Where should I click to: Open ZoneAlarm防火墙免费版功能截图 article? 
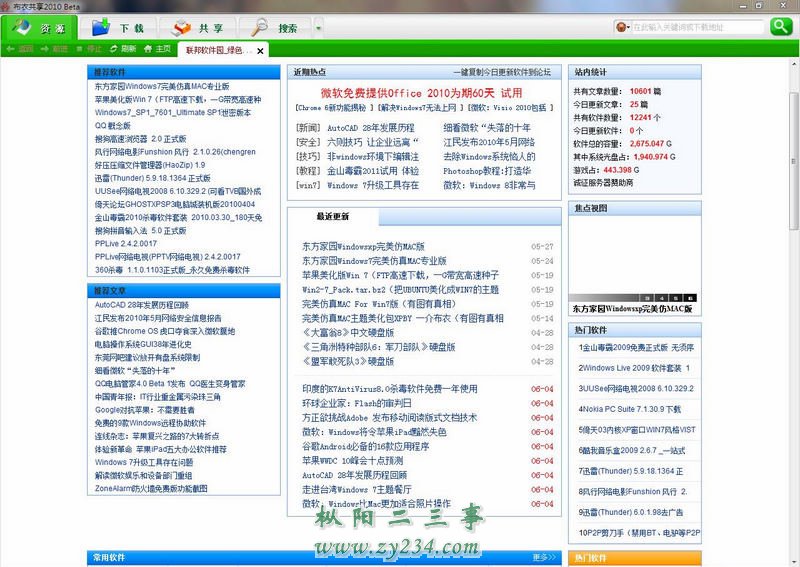151,488
